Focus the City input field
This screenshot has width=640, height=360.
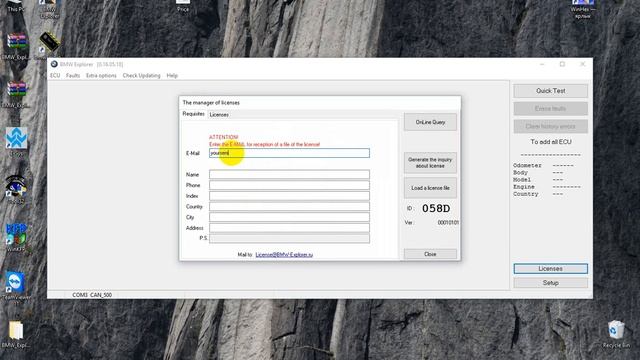point(289,217)
